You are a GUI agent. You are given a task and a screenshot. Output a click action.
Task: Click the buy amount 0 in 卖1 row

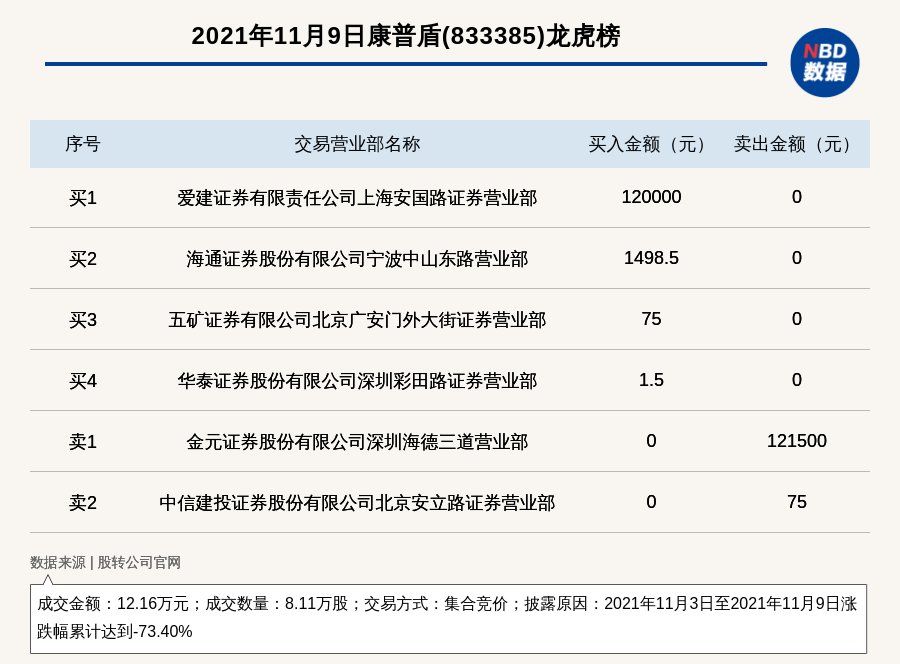[x=651, y=441]
